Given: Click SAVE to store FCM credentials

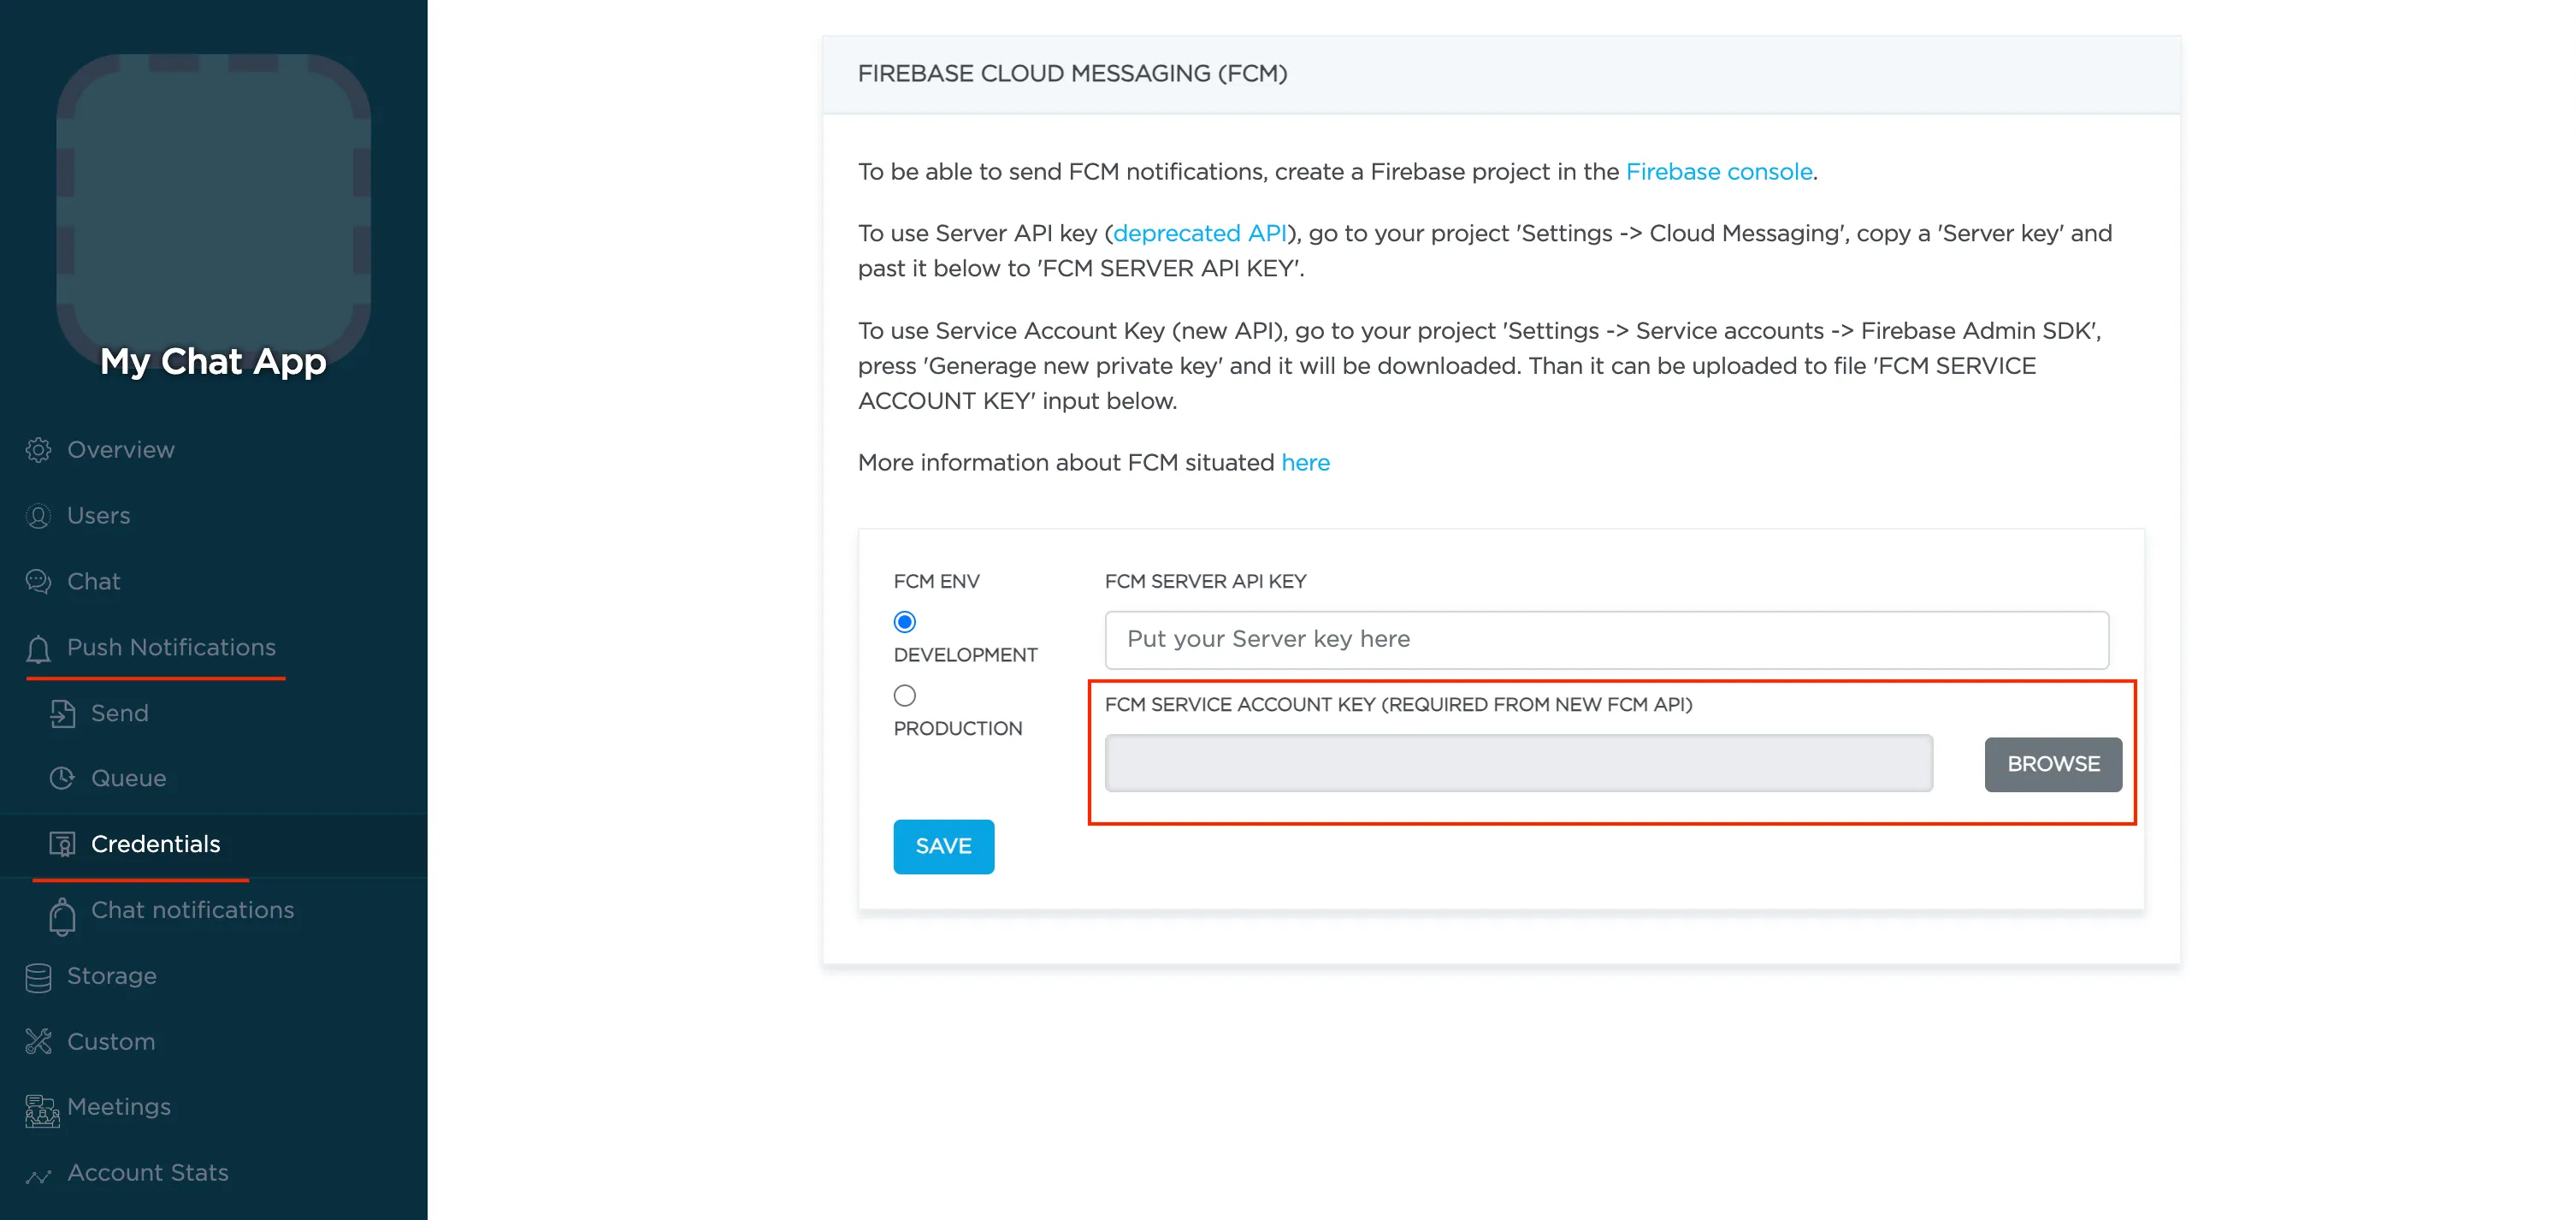Looking at the screenshot, I should 945,845.
